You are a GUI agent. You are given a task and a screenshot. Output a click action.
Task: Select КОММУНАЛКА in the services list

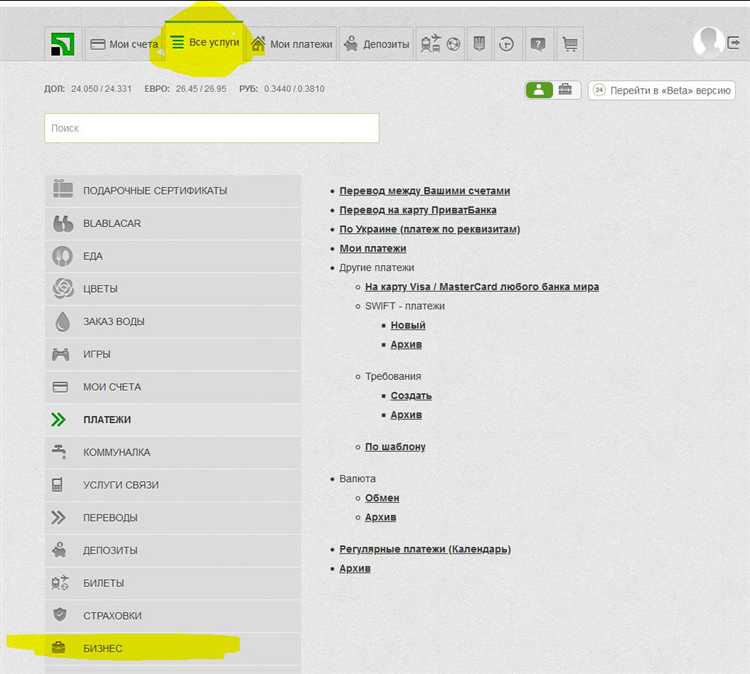click(x=173, y=452)
